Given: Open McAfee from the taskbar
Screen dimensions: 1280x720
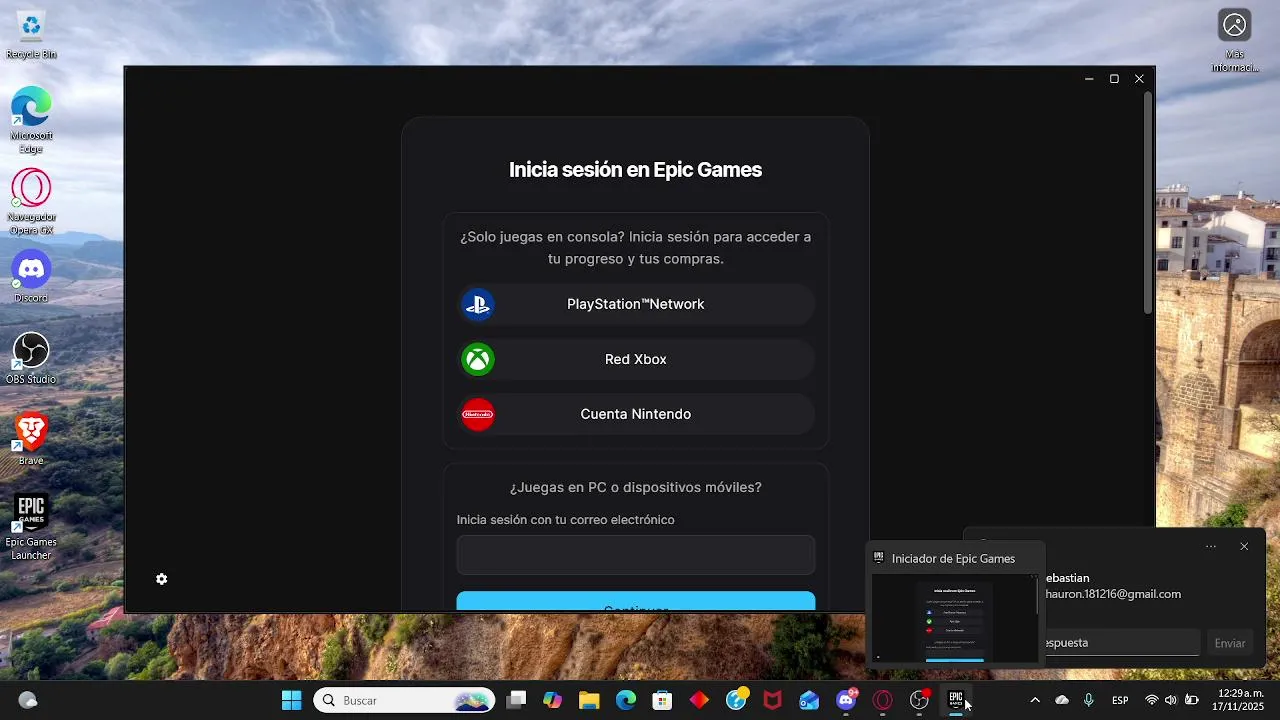Looking at the screenshot, I should (772, 700).
